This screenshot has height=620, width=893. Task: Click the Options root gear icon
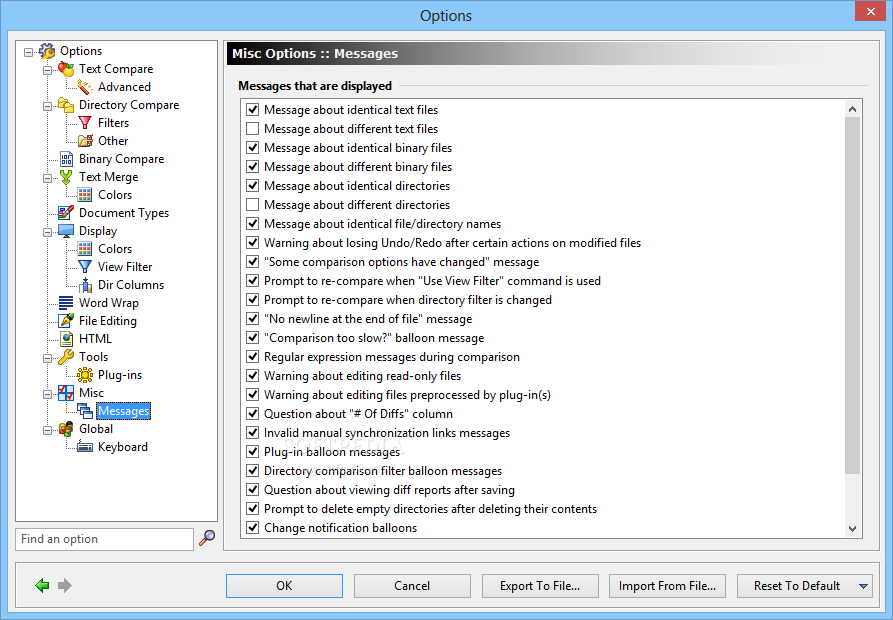point(47,51)
